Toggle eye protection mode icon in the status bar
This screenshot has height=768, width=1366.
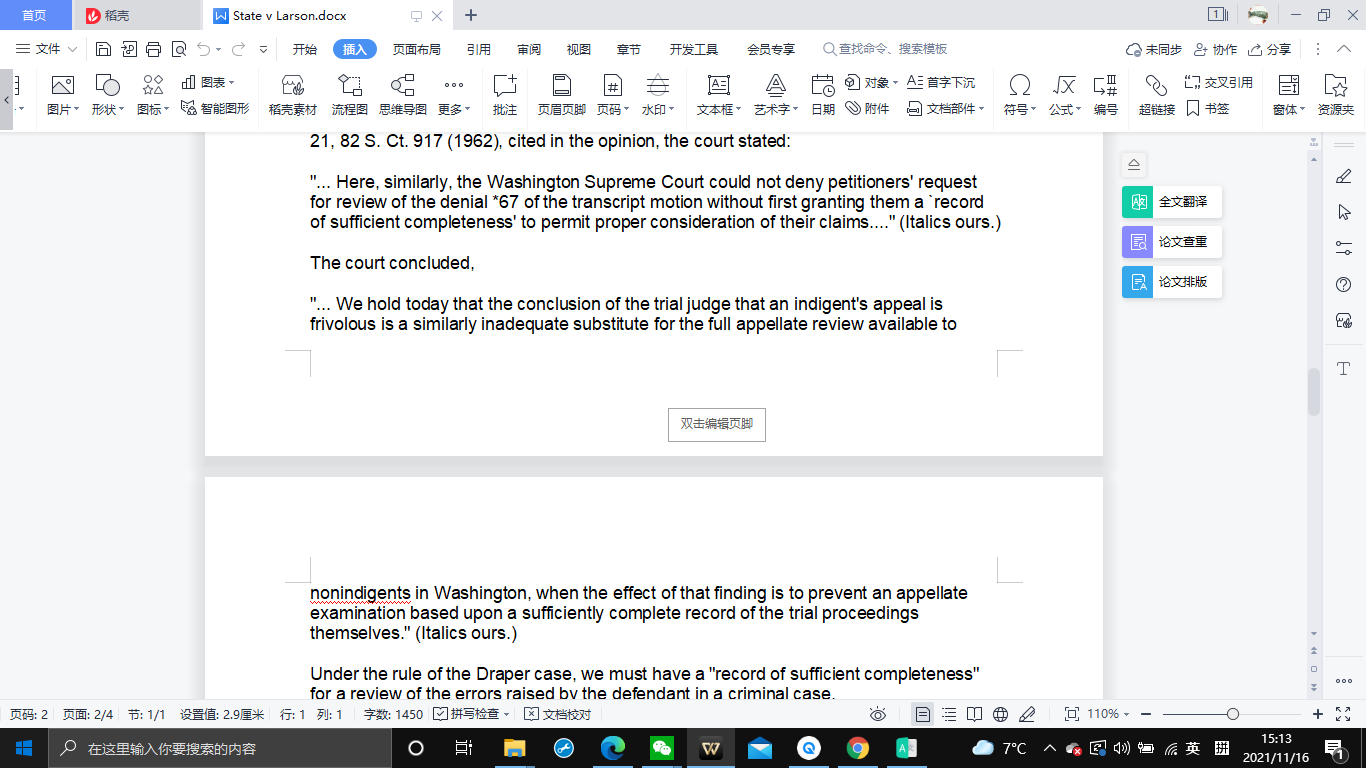coord(878,714)
